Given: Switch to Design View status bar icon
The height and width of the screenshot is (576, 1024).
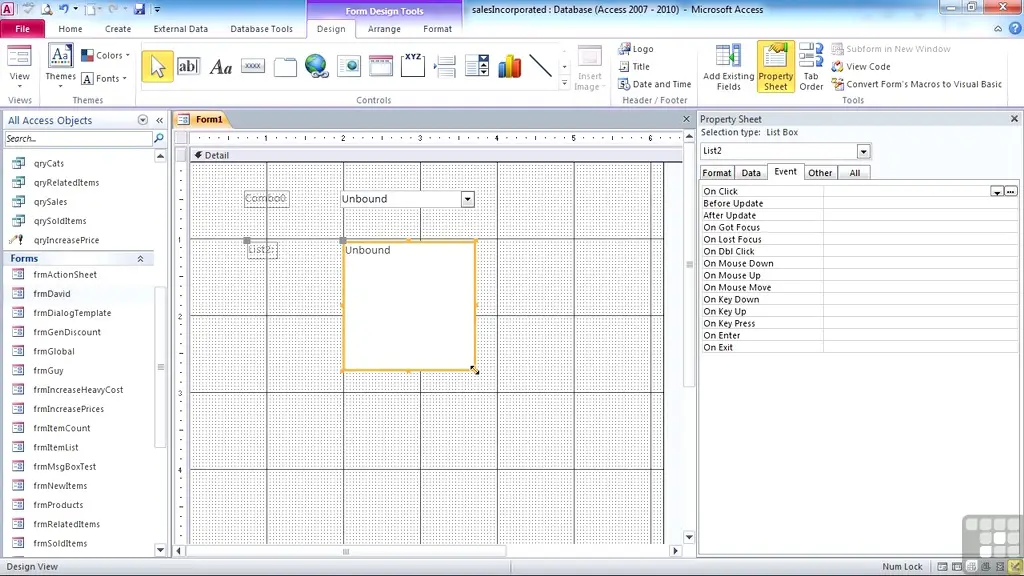Looking at the screenshot, I should (1014, 567).
